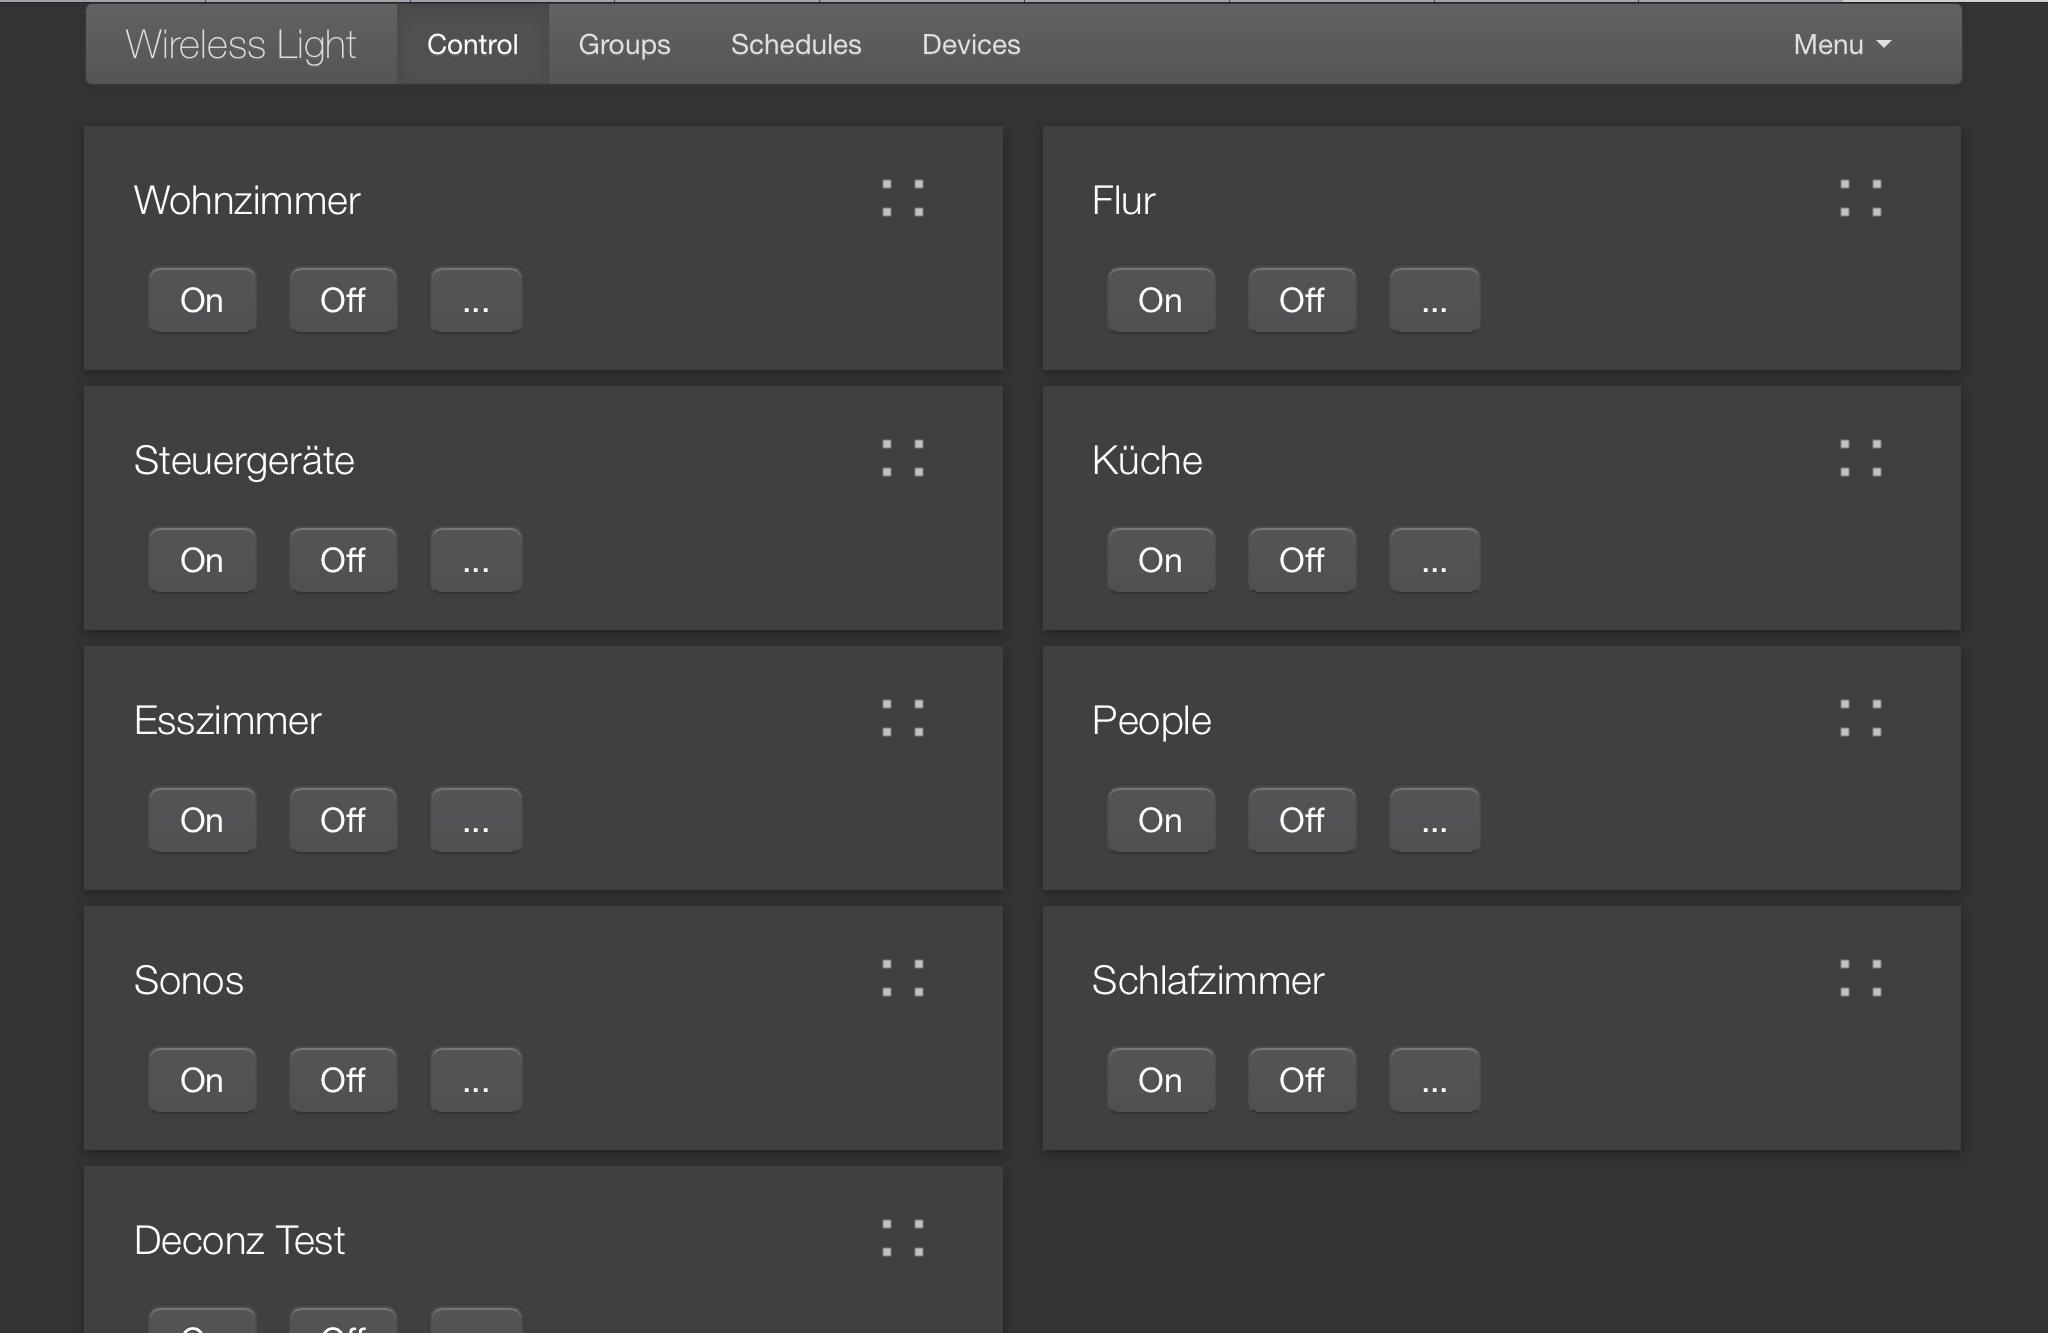2048x1333 pixels.
Task: Click the Wireless Light brand link
Action: (x=241, y=45)
